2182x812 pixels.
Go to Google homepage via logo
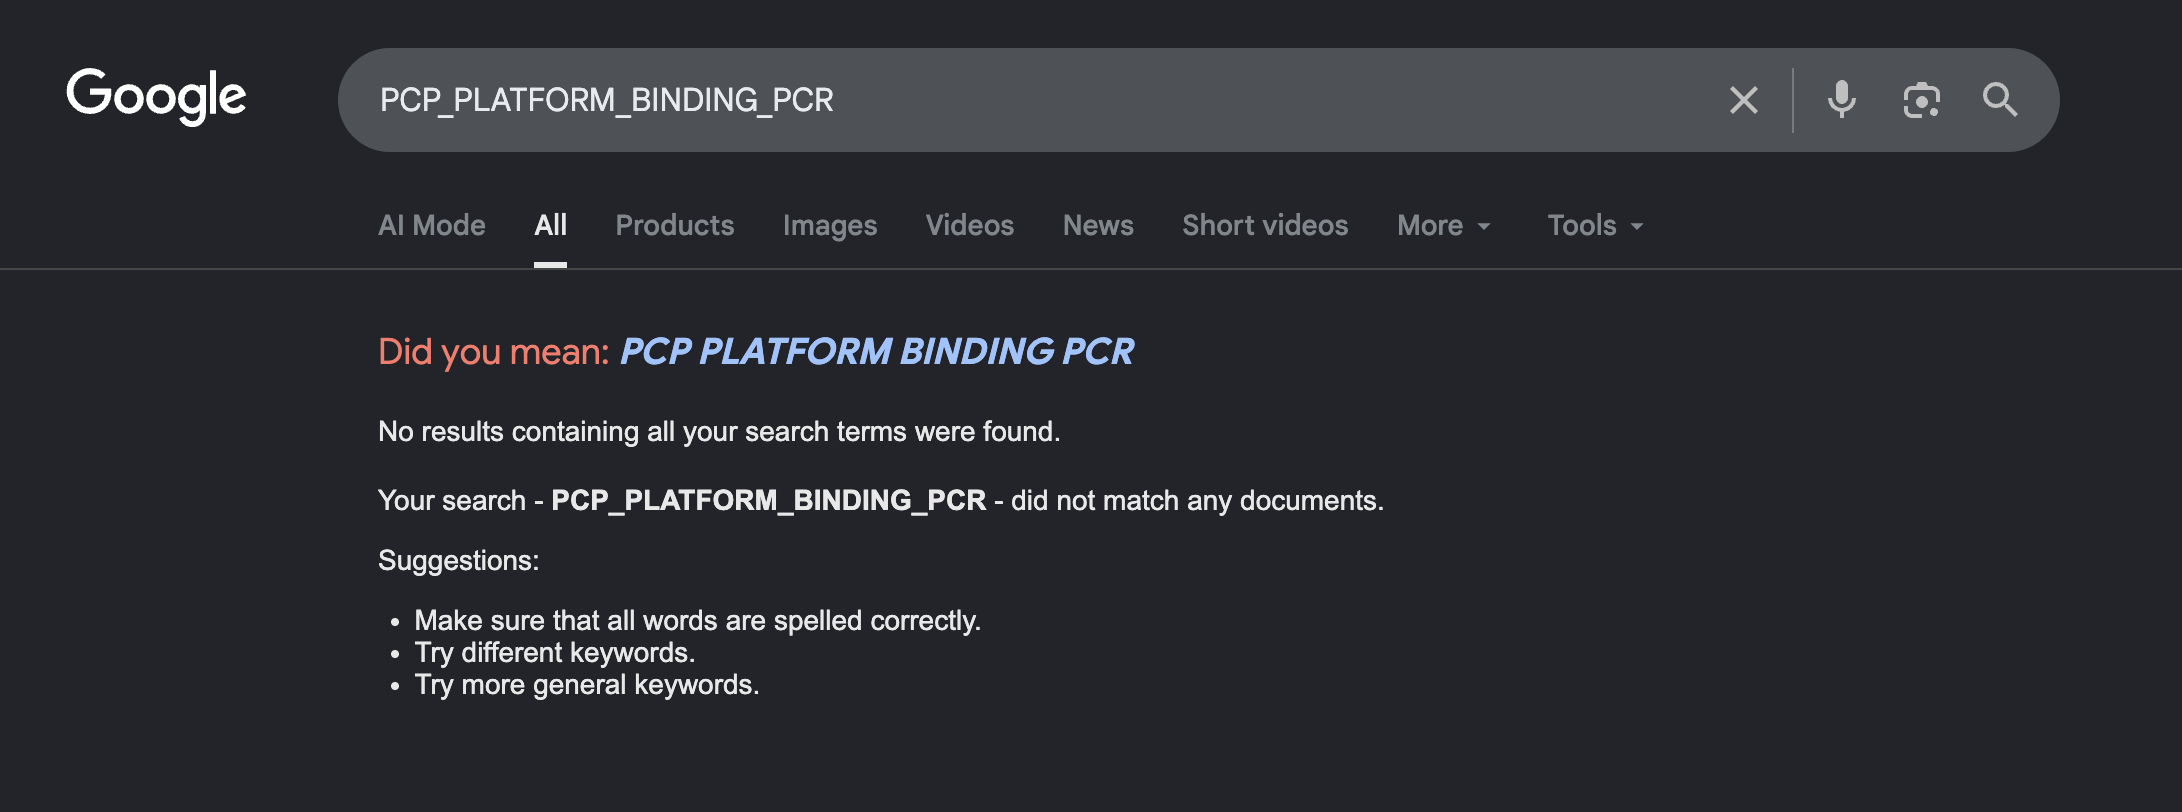[x=156, y=97]
